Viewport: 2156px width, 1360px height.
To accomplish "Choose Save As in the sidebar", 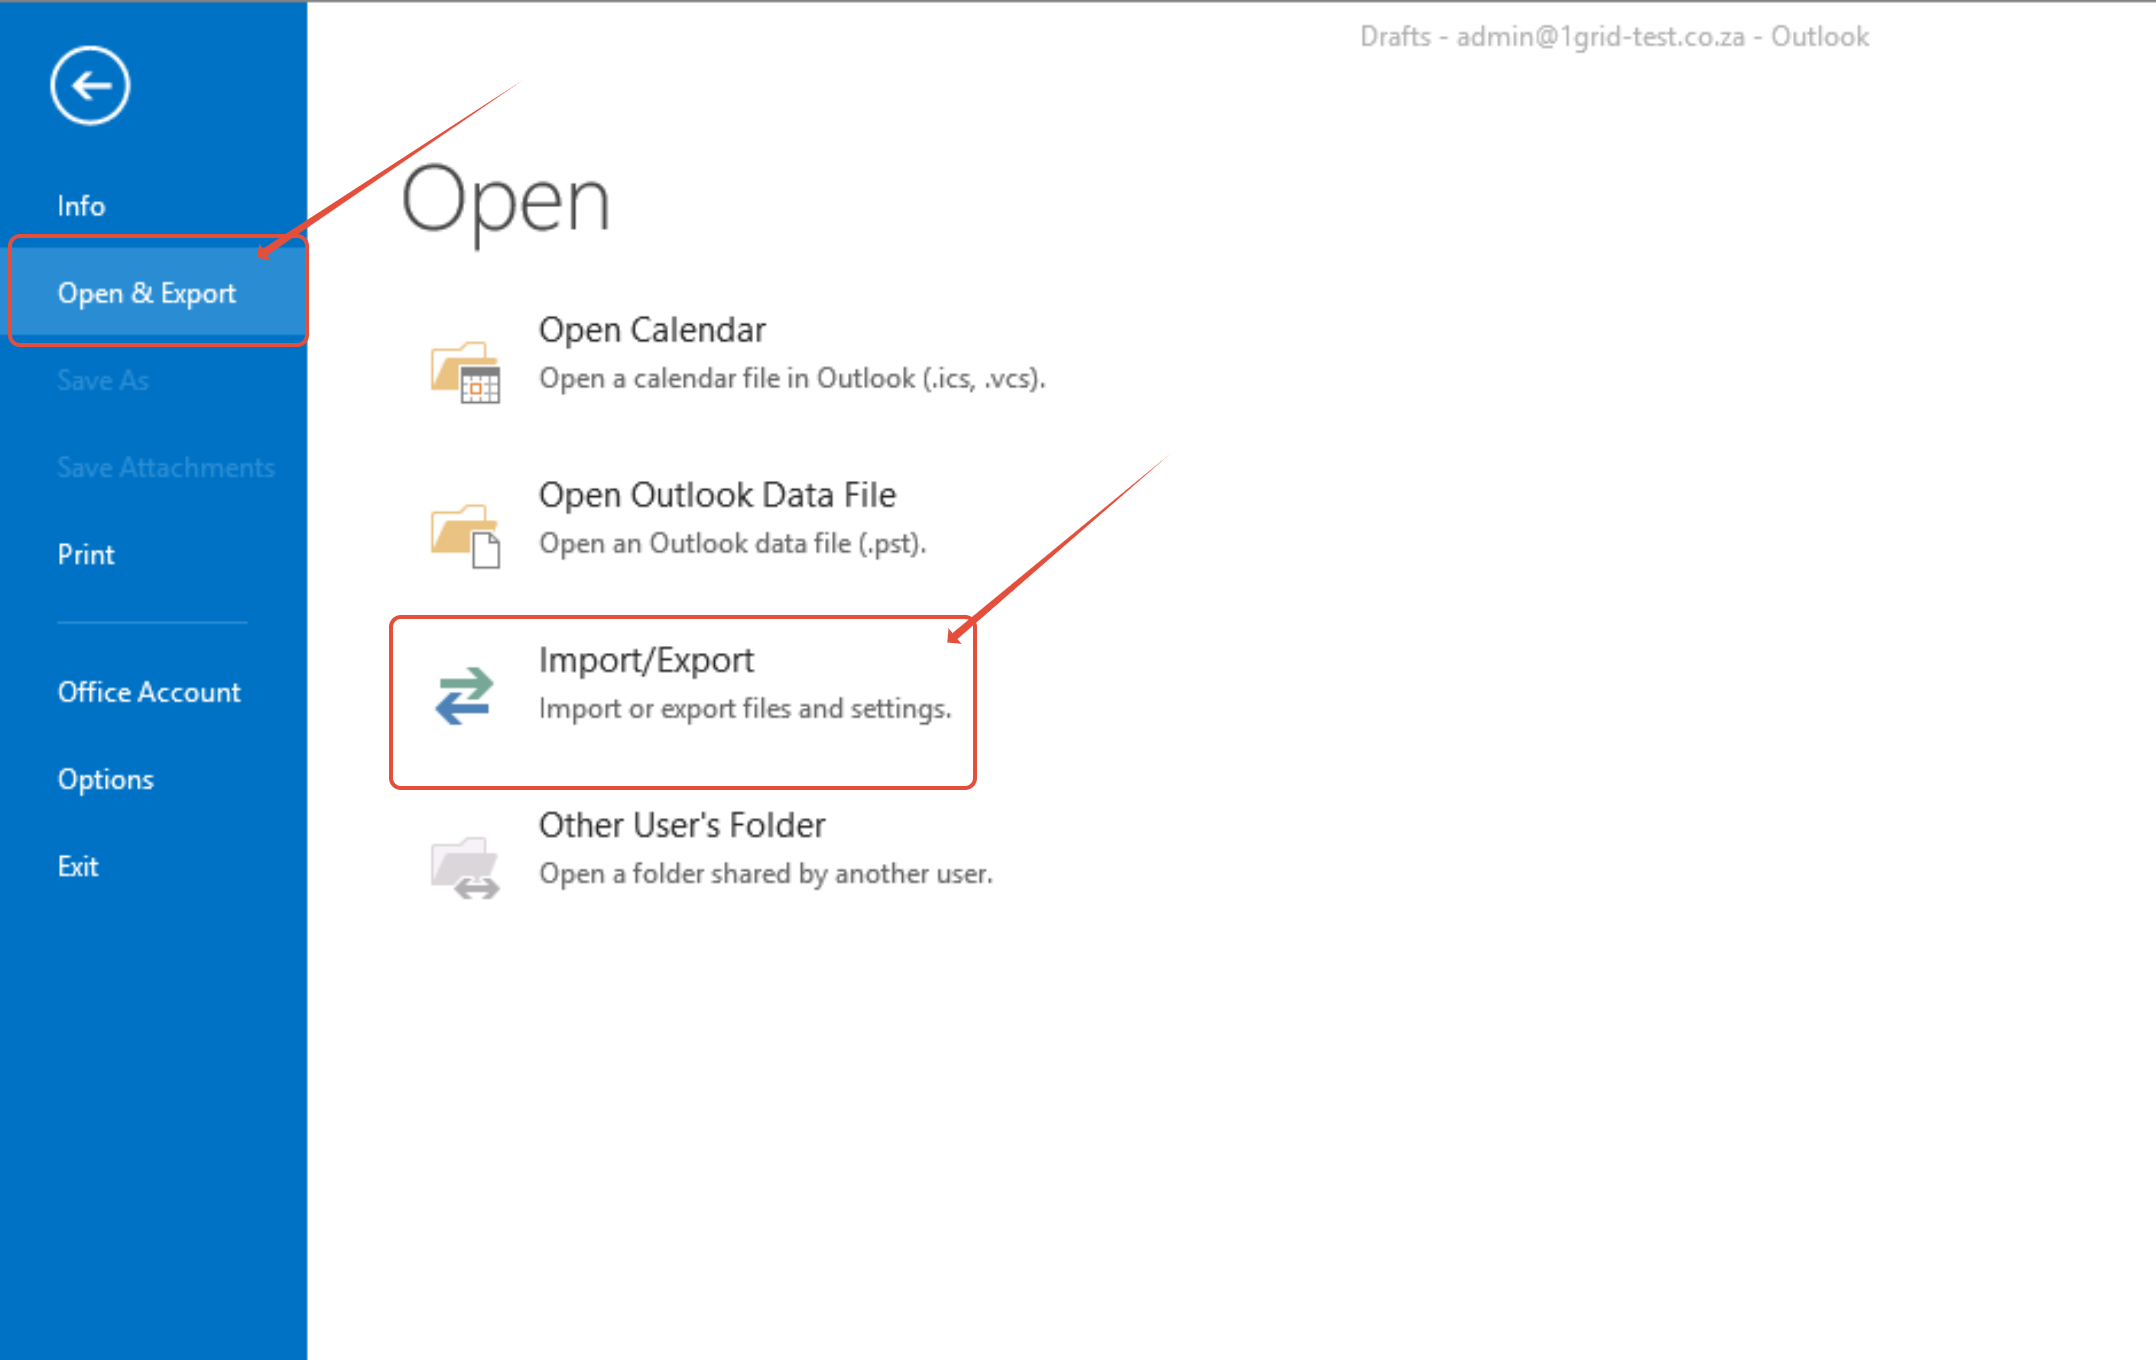I will tap(103, 380).
